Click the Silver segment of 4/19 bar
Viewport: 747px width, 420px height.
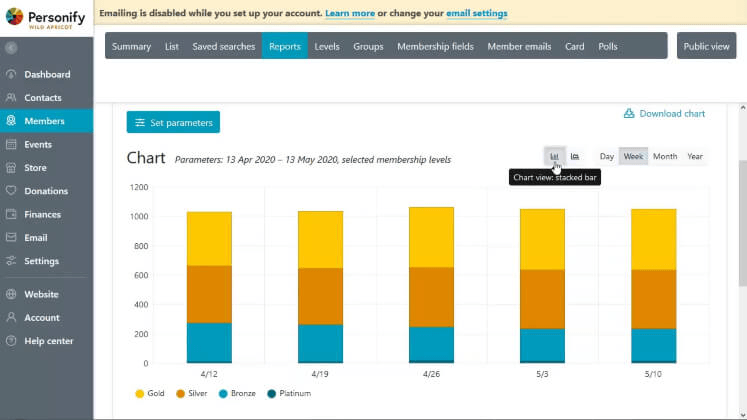tap(321, 296)
